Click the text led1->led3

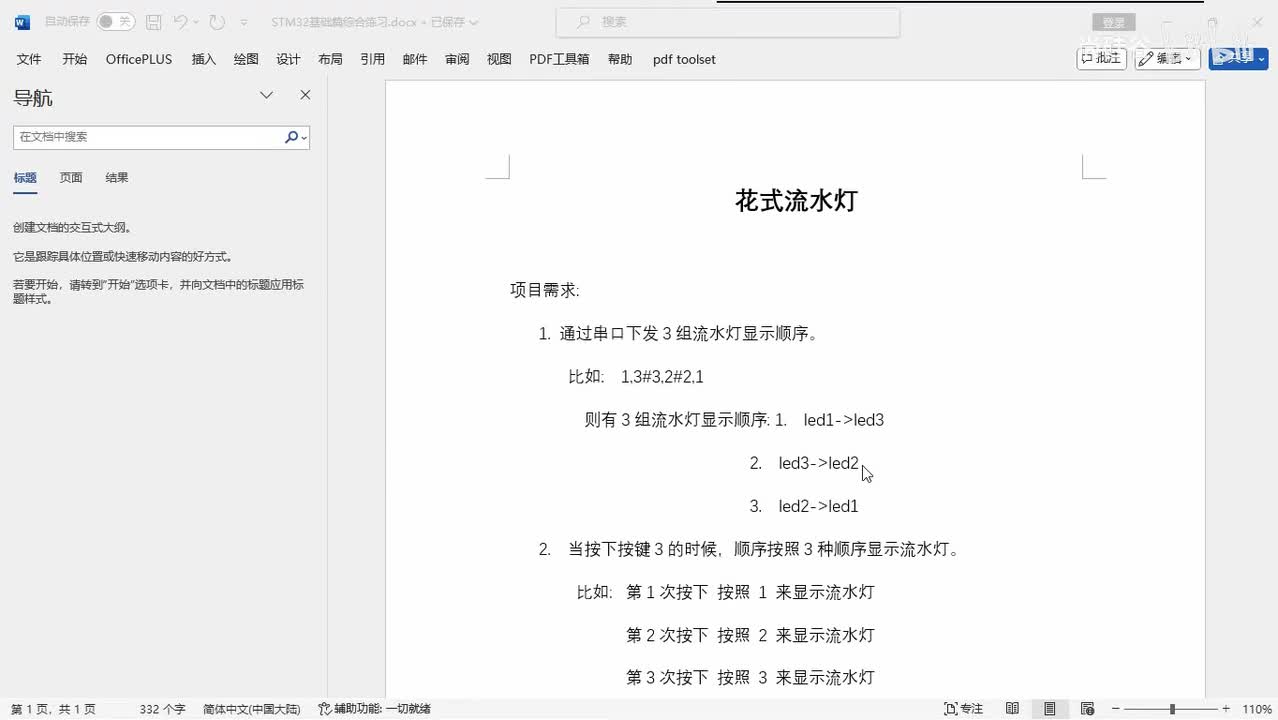[x=844, y=420]
